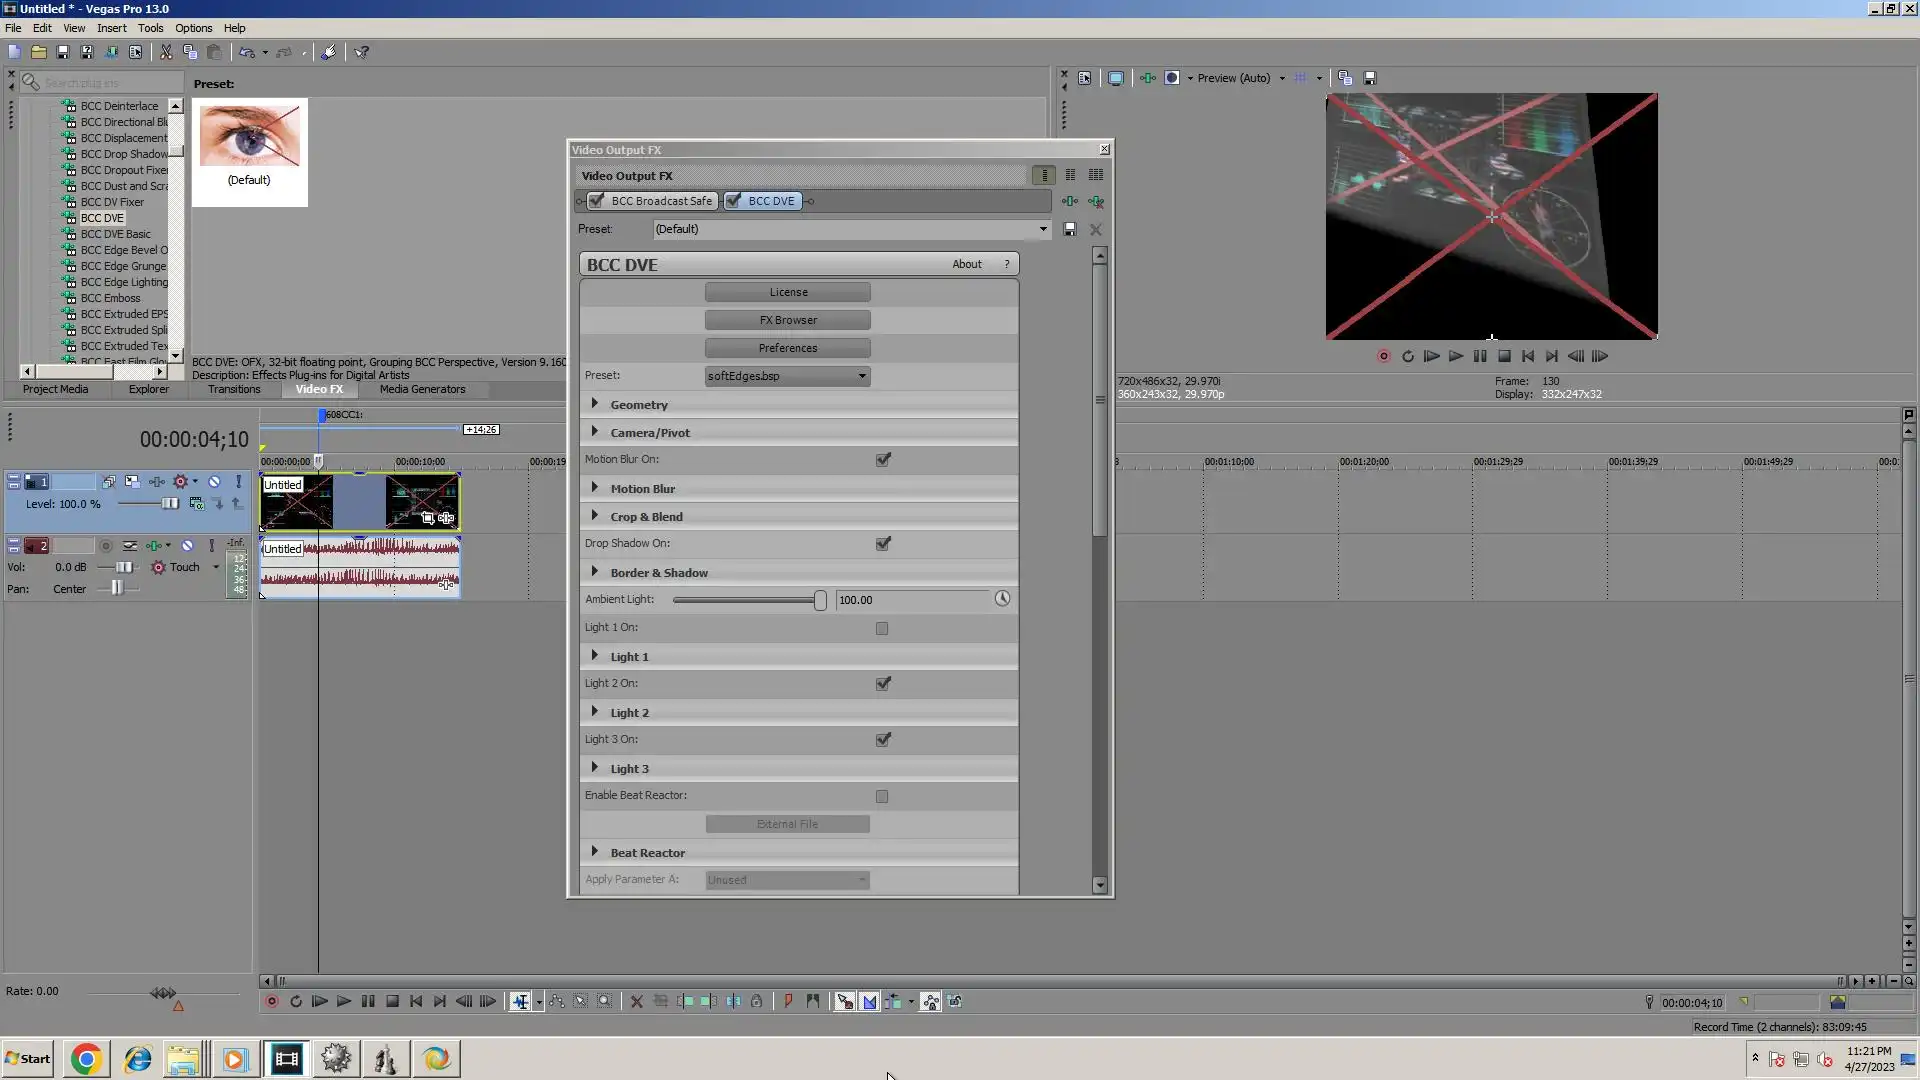Click the Cut scissors toolbar icon
Image resolution: width=1920 pixels, height=1080 pixels.
pyautogui.click(x=166, y=52)
